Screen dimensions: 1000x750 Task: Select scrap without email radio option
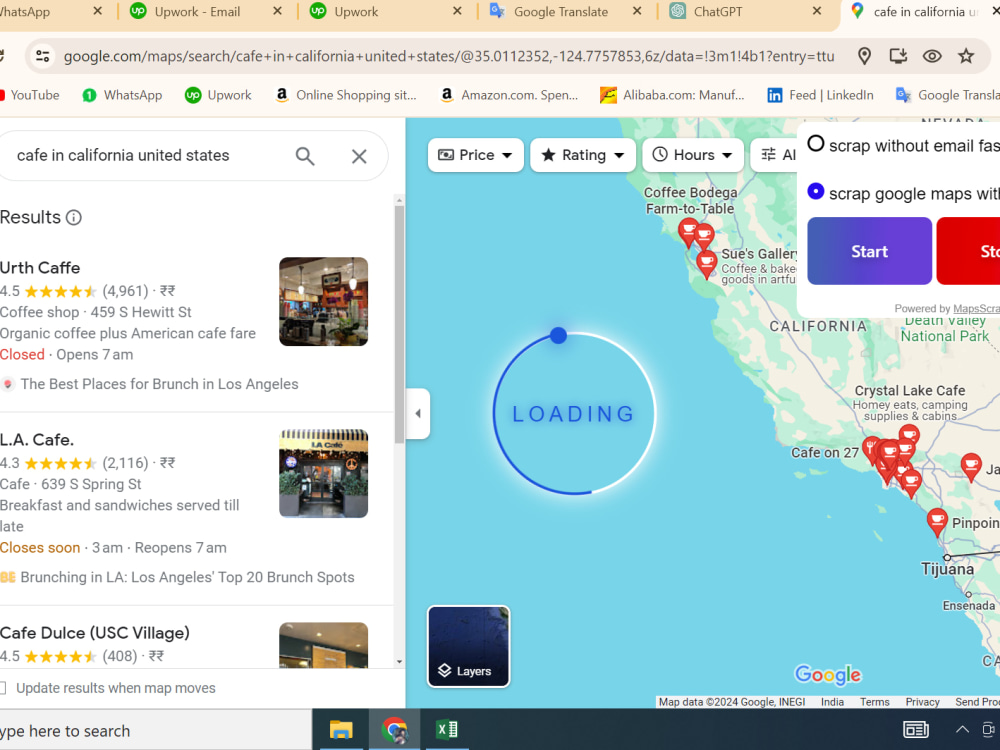coord(816,143)
